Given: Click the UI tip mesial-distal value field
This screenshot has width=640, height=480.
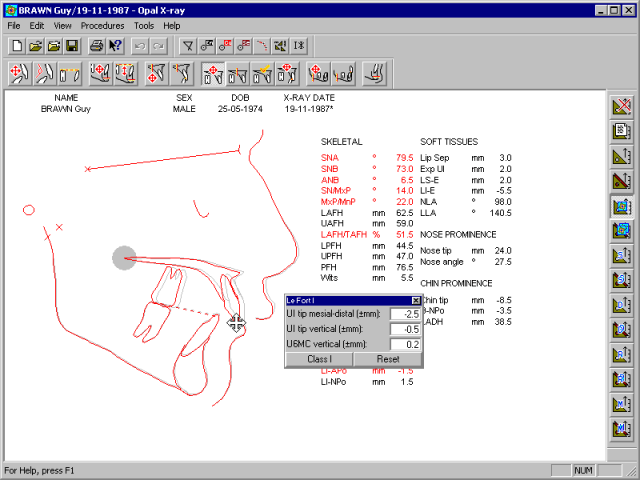Looking at the screenshot, I should [405, 314].
